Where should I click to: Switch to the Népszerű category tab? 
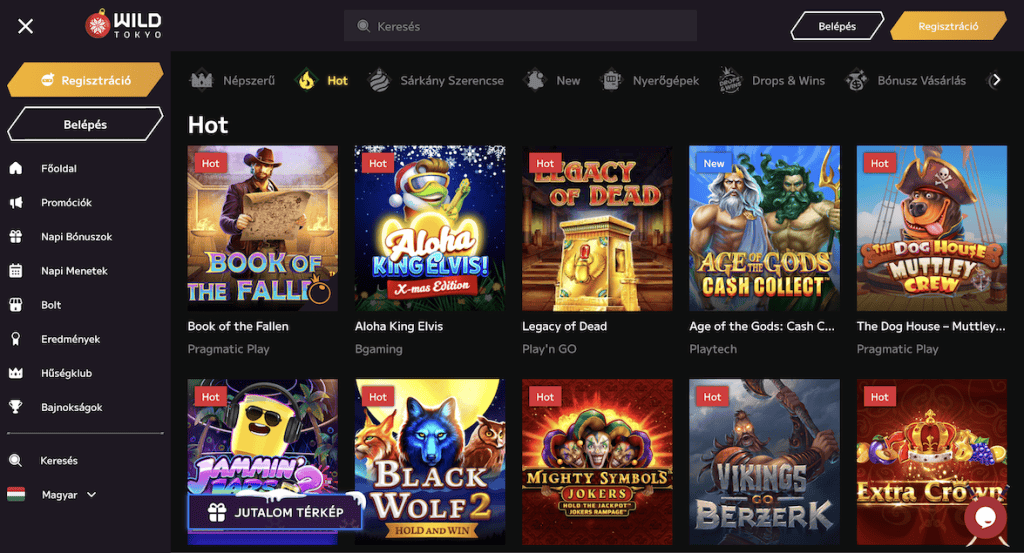click(x=233, y=80)
